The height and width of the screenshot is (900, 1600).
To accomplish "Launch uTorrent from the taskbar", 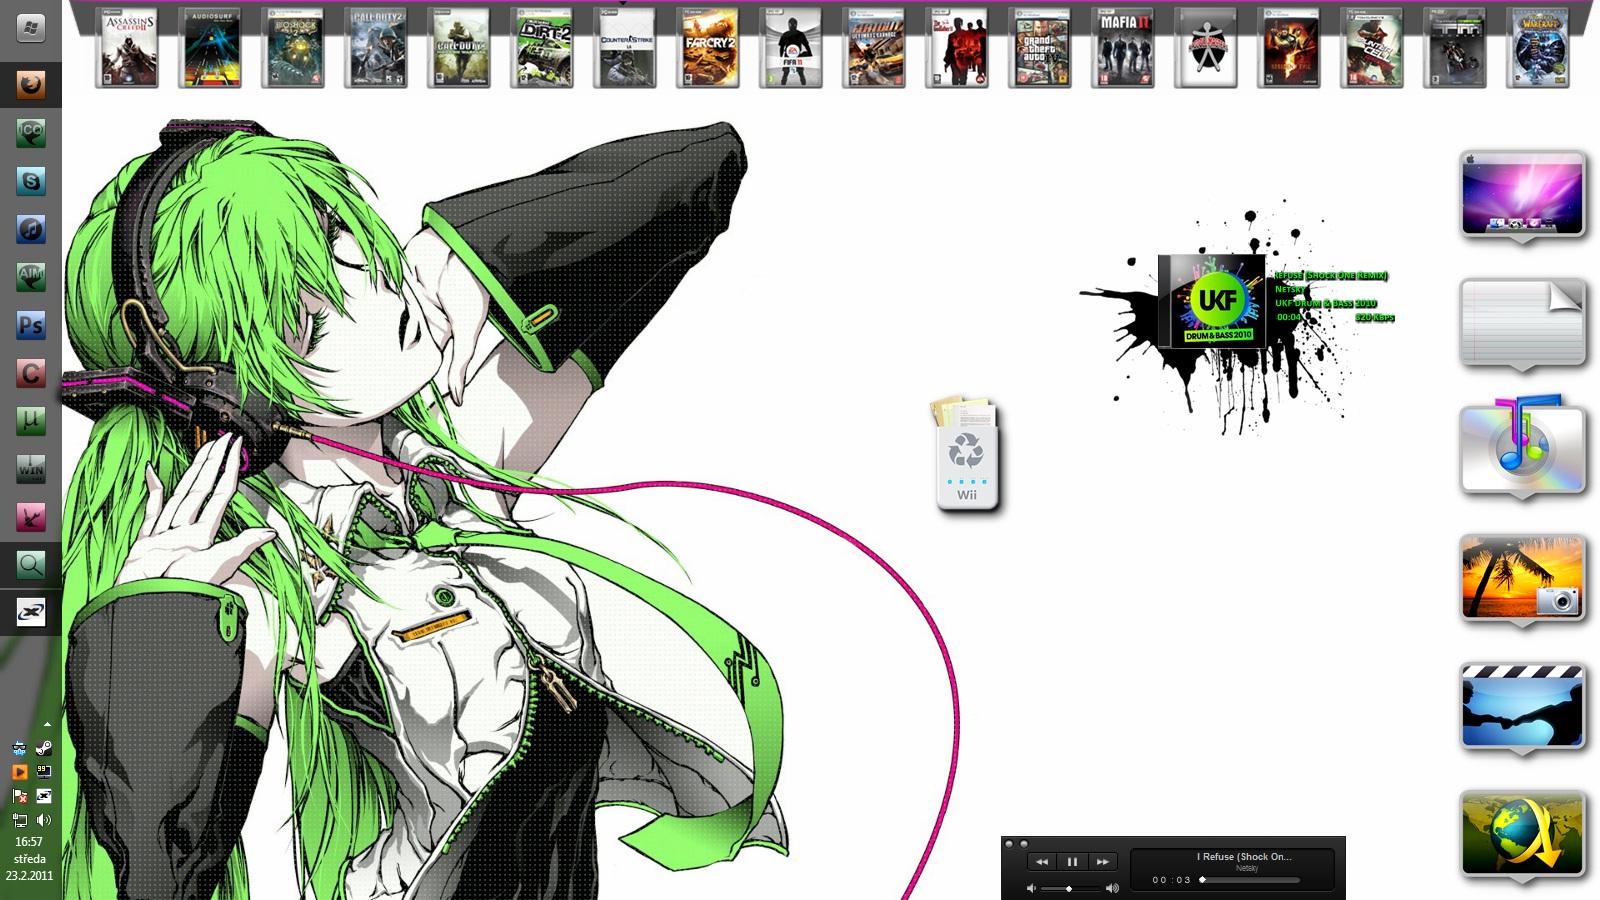I will tap(30, 421).
